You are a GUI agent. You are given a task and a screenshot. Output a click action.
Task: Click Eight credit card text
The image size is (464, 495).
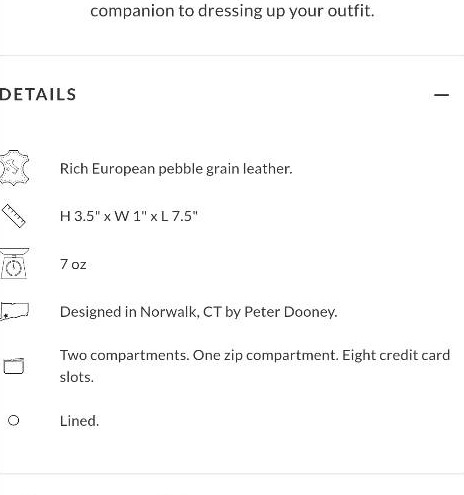pyautogui.click(x=396, y=355)
